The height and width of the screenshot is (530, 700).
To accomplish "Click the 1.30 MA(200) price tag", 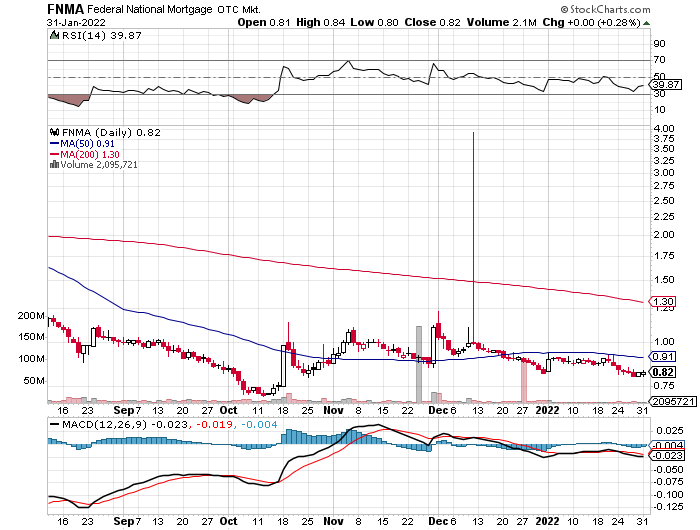I will pos(662,301).
